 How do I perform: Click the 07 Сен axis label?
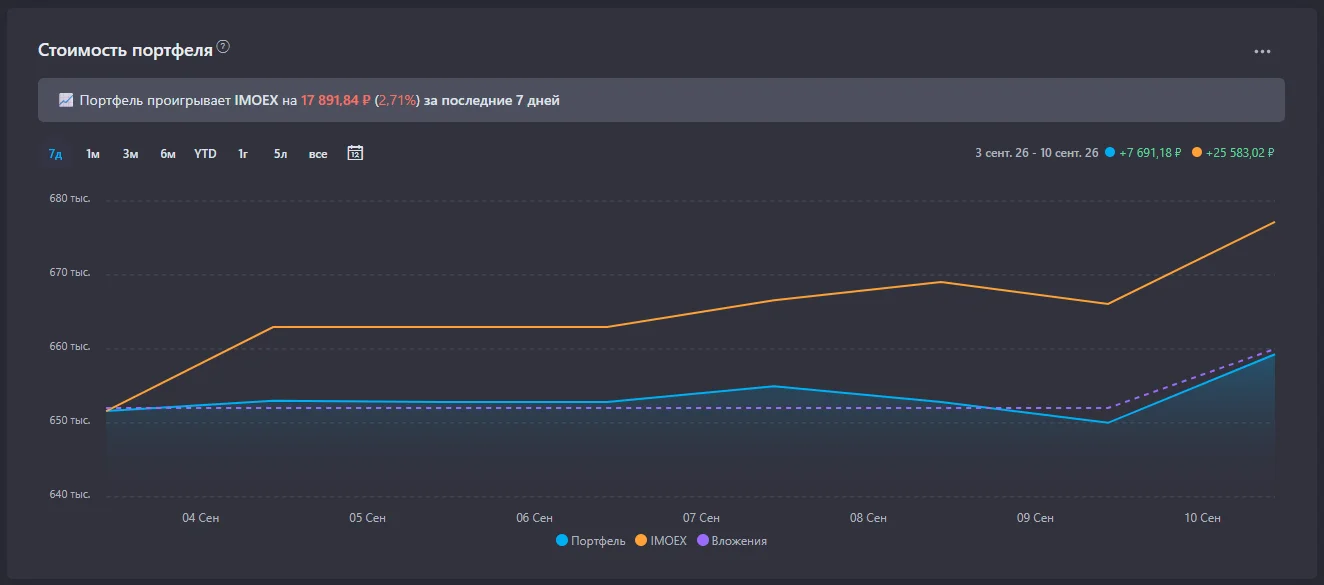701,518
